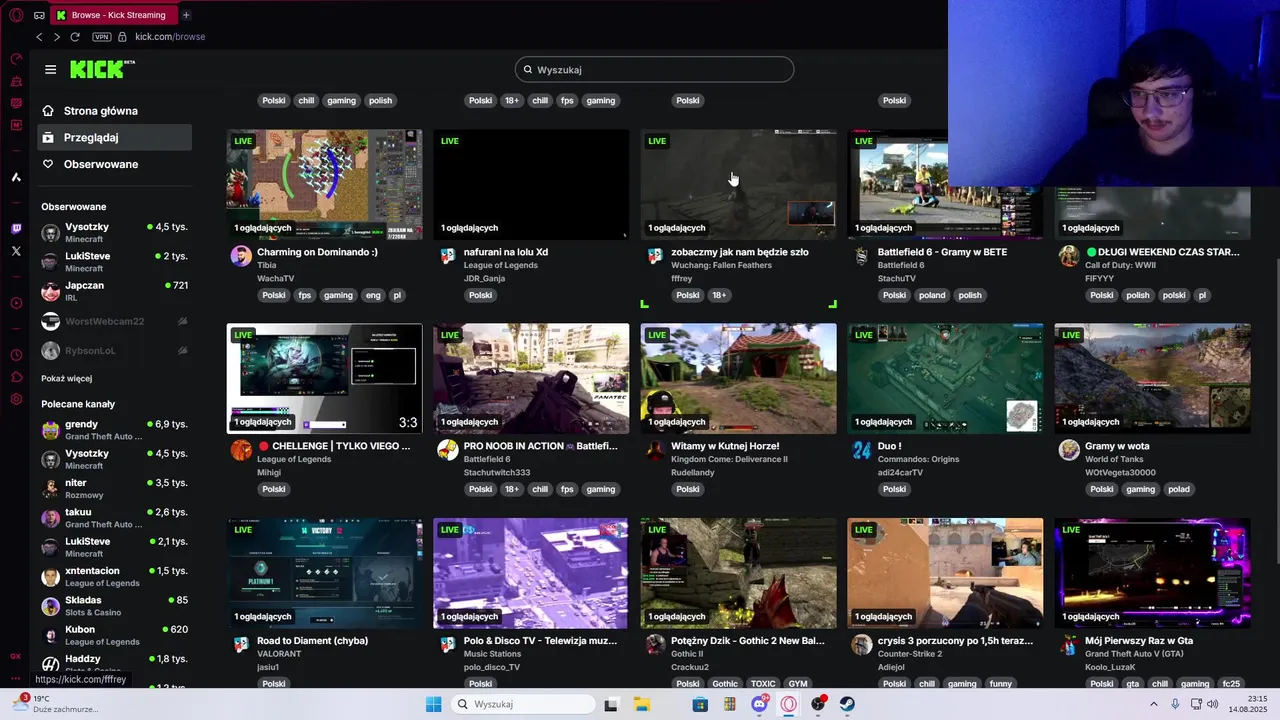Open xntentacion channel in recommended list
The width and height of the screenshot is (1280, 720).
point(115,576)
